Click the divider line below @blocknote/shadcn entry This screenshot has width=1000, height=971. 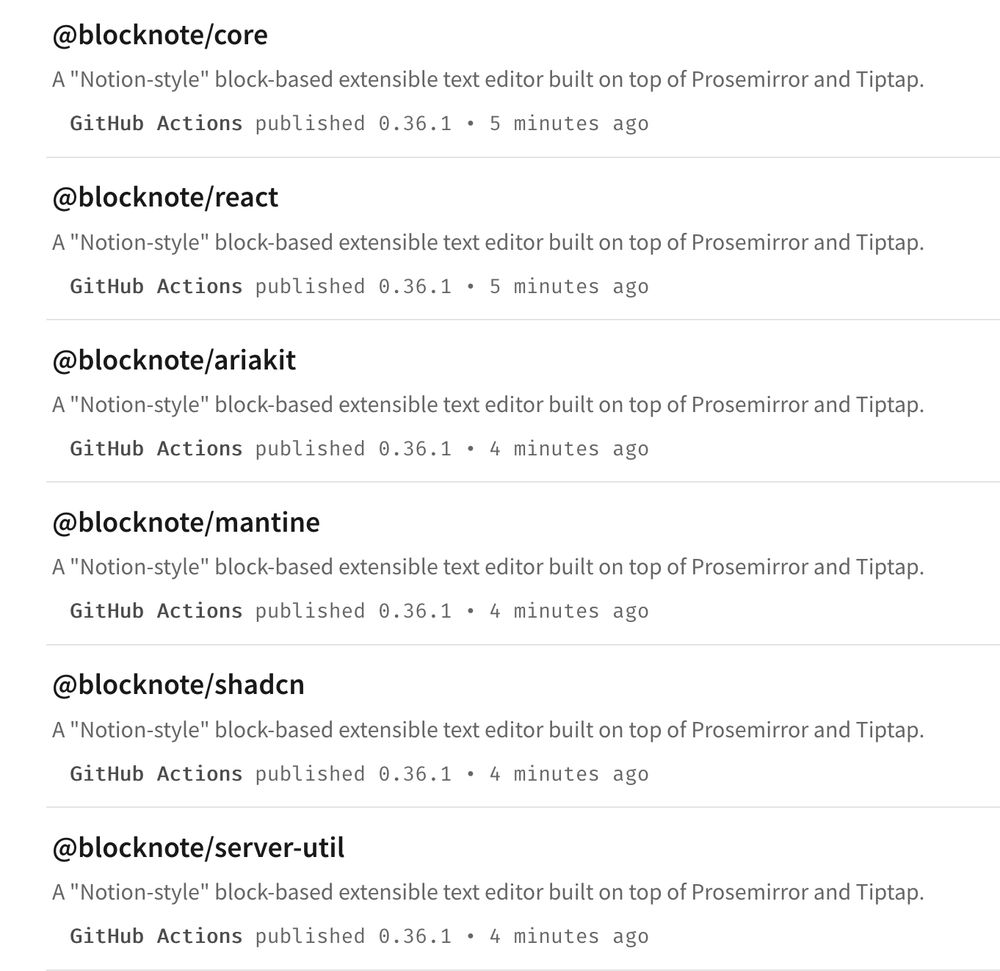click(x=500, y=808)
